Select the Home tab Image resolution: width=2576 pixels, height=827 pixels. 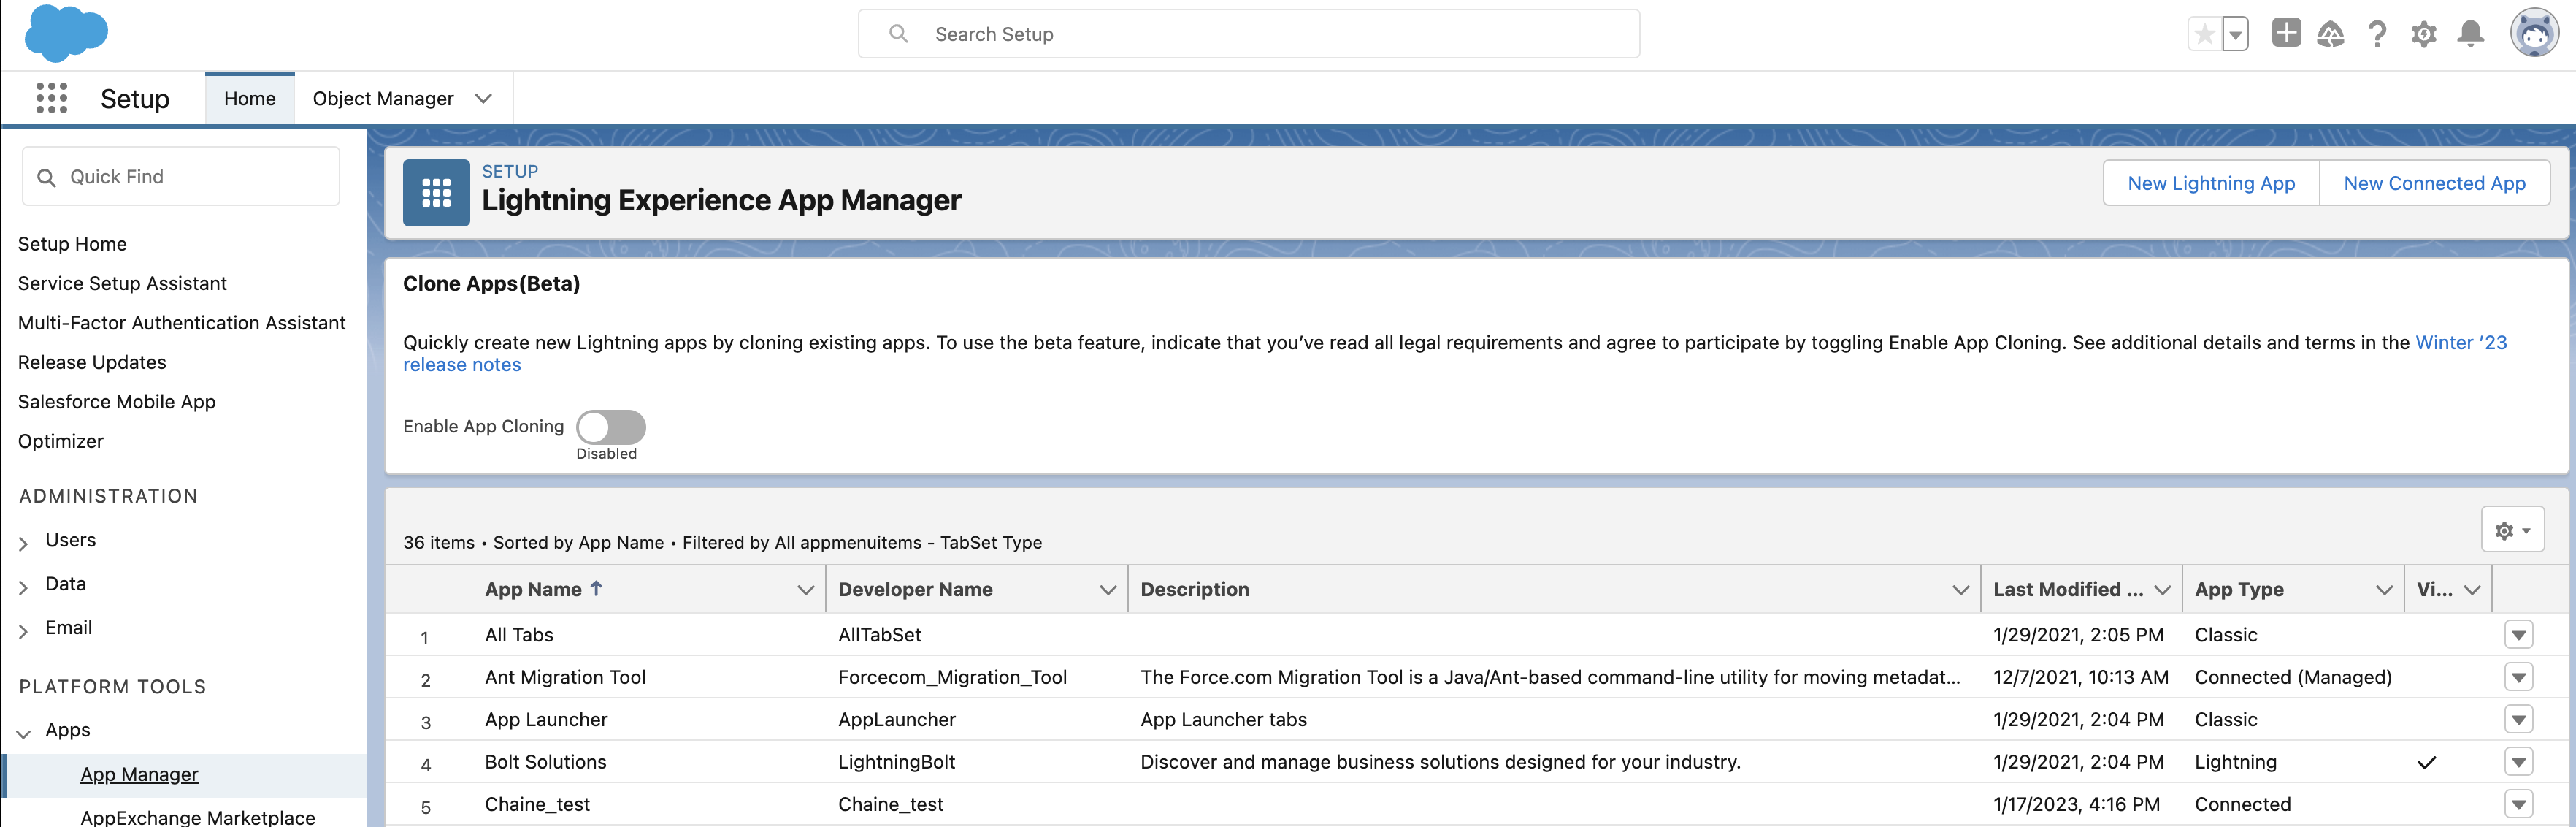coord(249,98)
